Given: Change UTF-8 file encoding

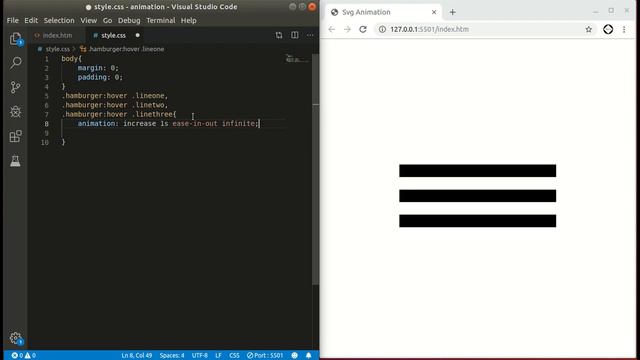Looking at the screenshot, I should coord(200,356).
